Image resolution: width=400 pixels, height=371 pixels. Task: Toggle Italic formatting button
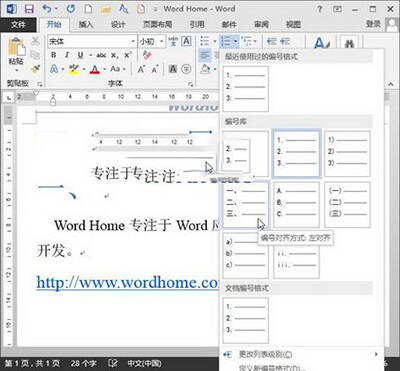(x=67, y=55)
